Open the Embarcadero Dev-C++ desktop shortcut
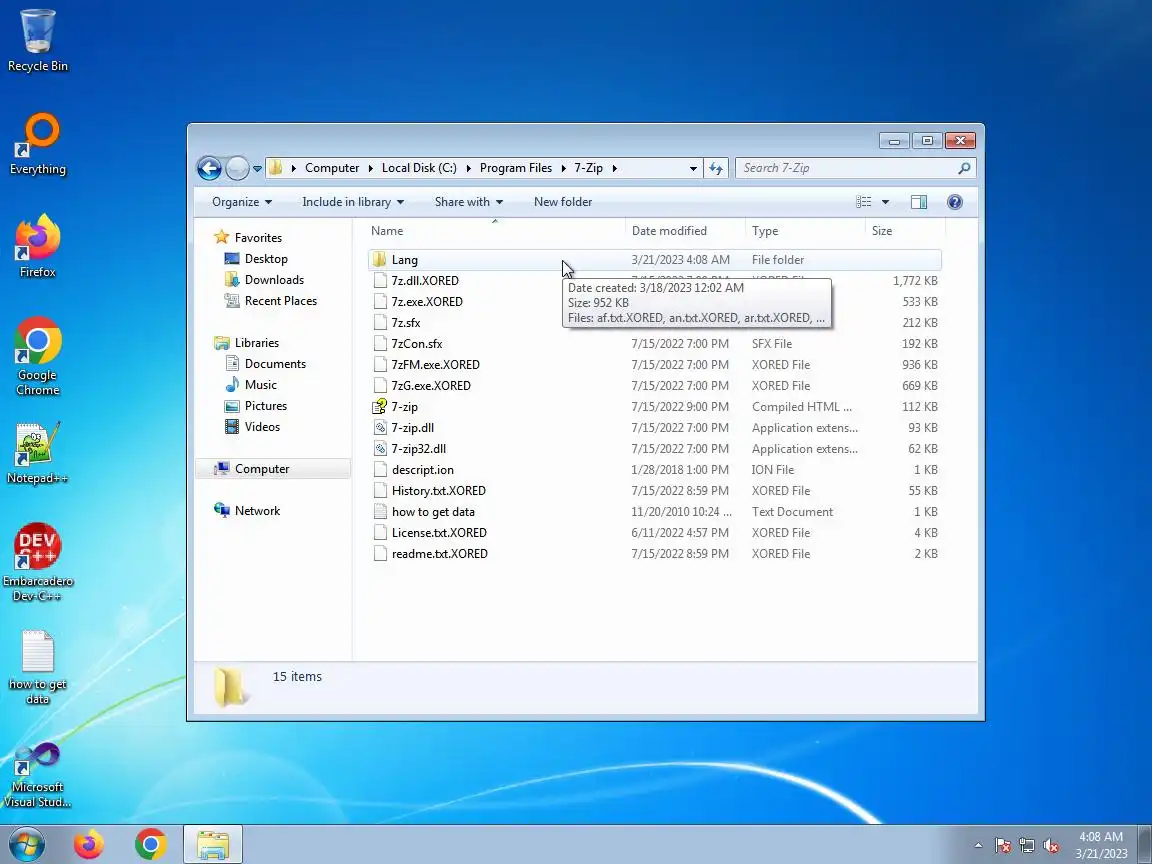This screenshot has width=1152, height=864. coord(37,562)
